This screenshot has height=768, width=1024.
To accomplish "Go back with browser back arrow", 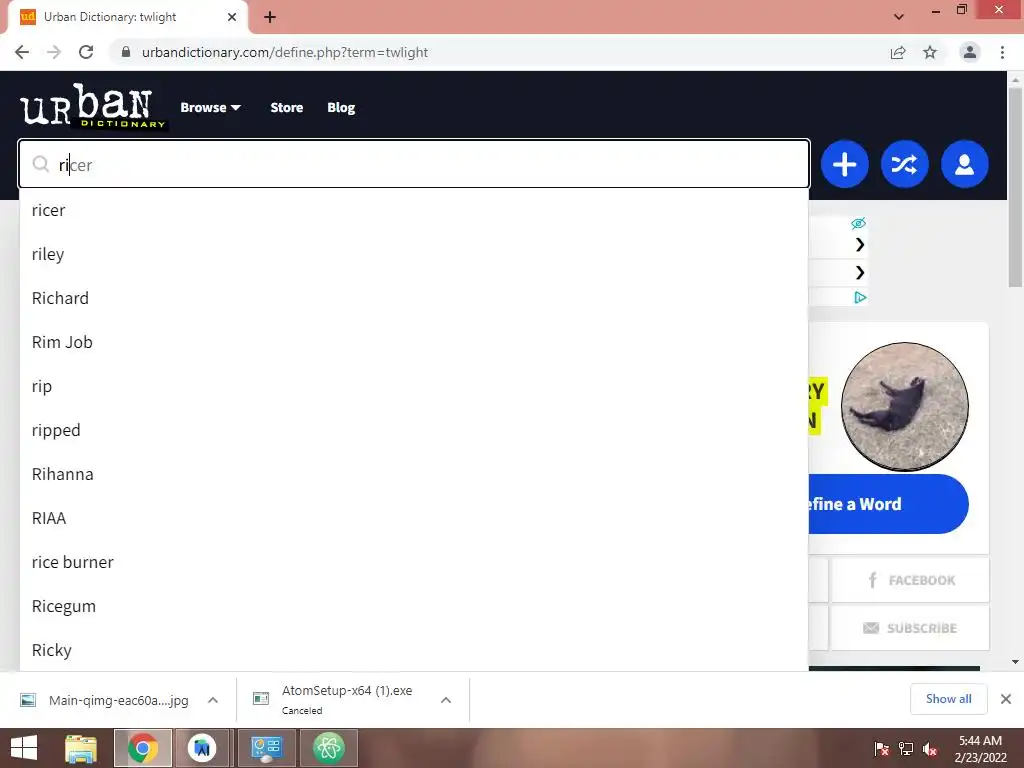I will [22, 52].
